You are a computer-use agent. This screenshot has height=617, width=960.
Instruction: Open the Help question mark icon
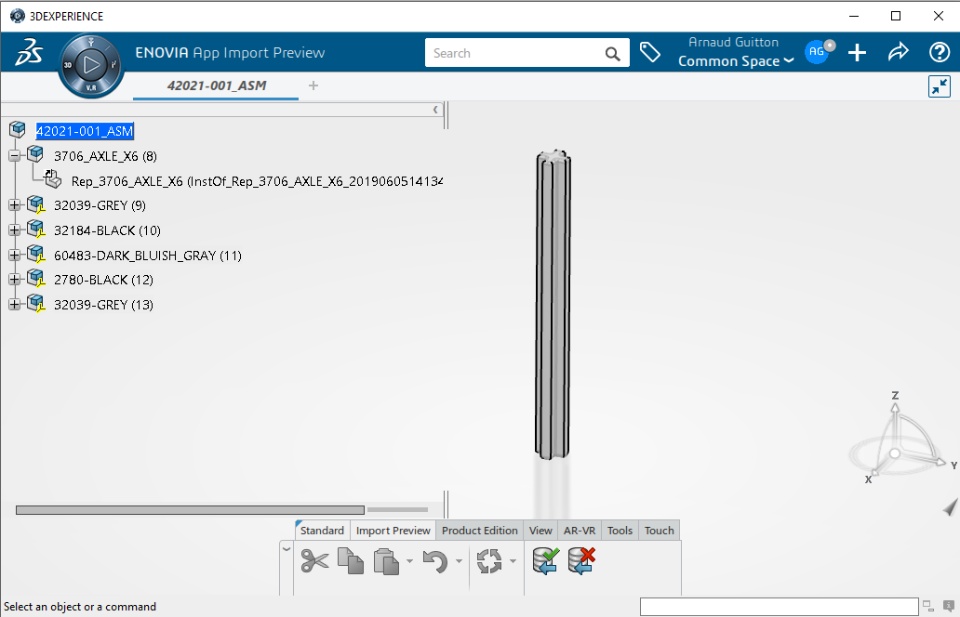tap(939, 53)
